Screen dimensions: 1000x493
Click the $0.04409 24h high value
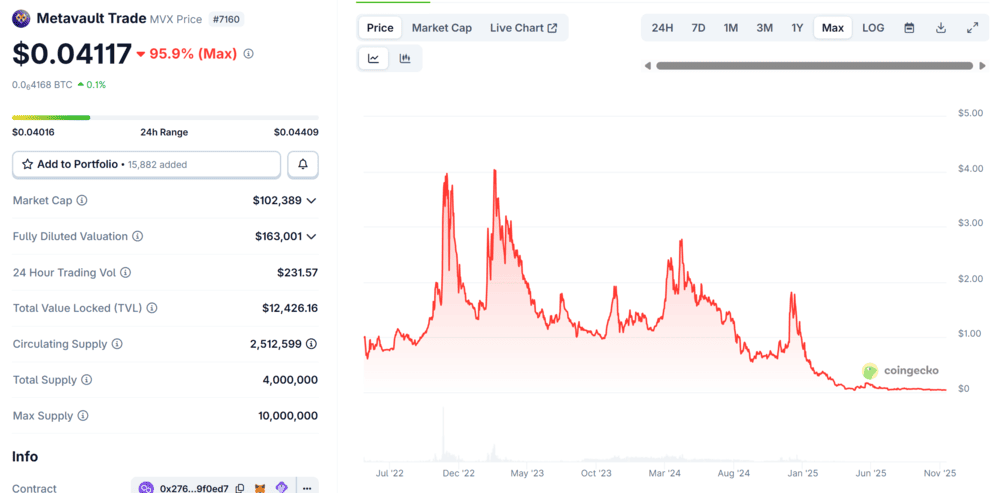click(x=296, y=133)
